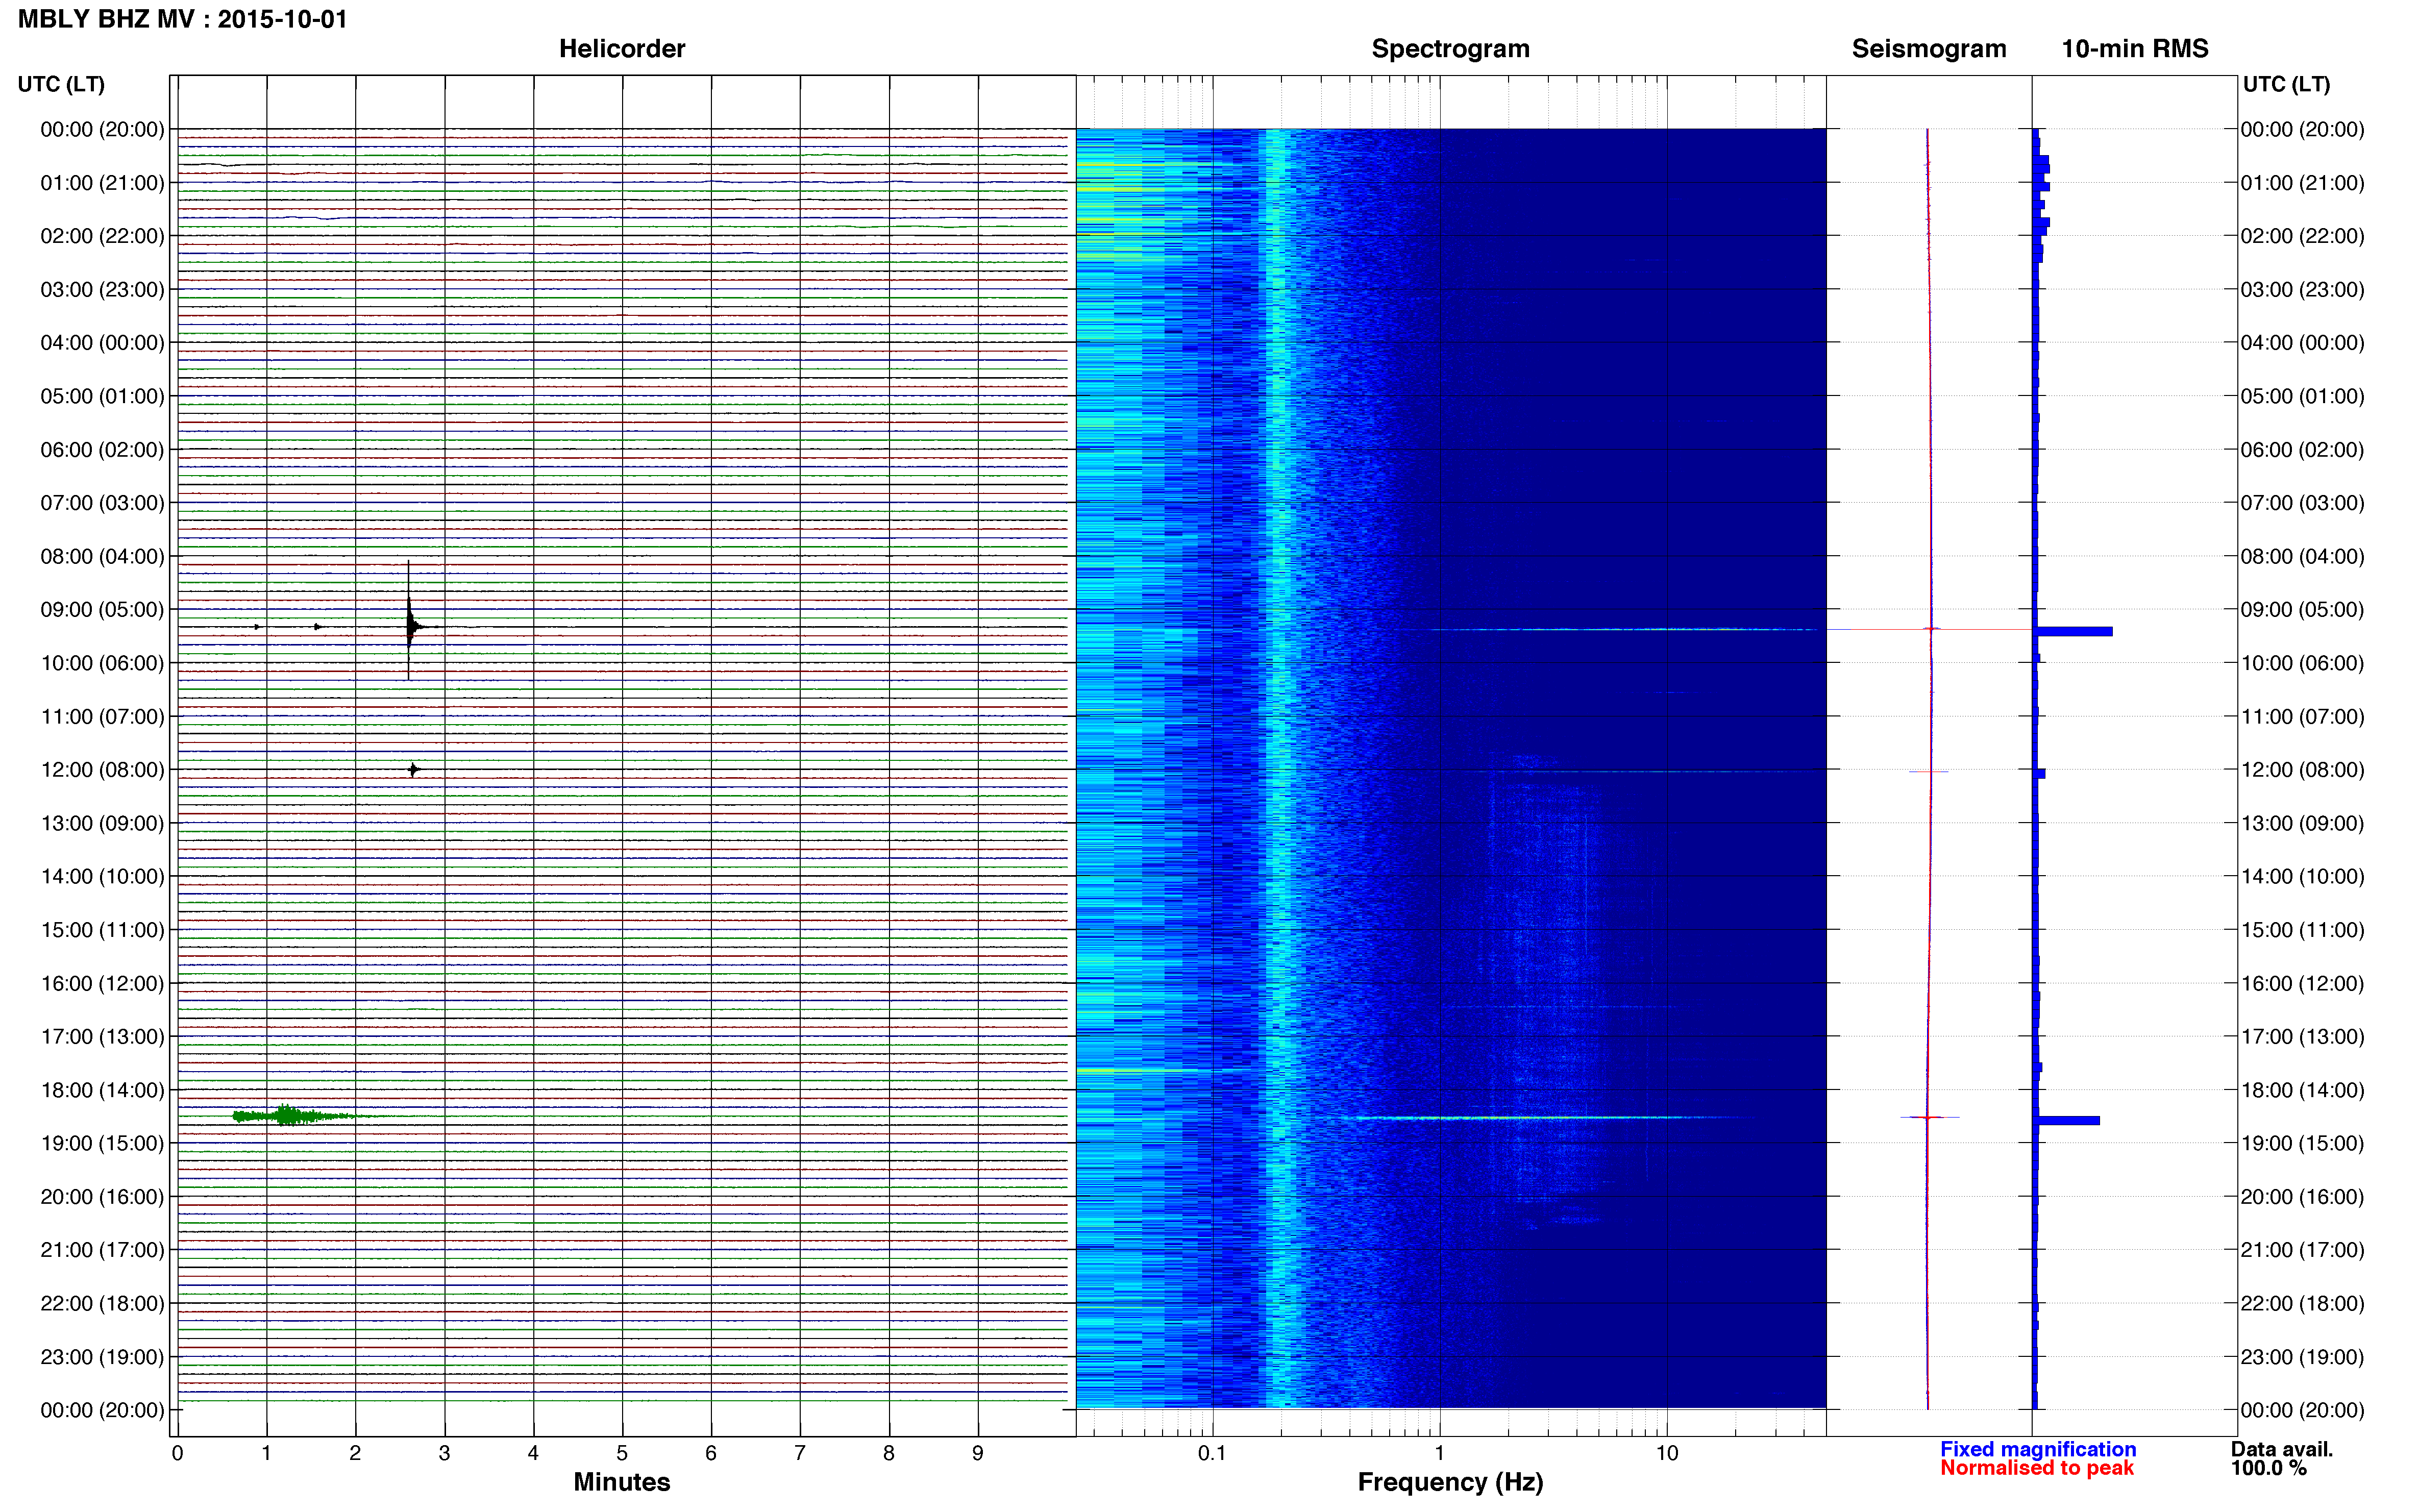Click the left-axis label '04:00 (00:00)'
The height and width of the screenshot is (1512, 2419).
tap(102, 343)
